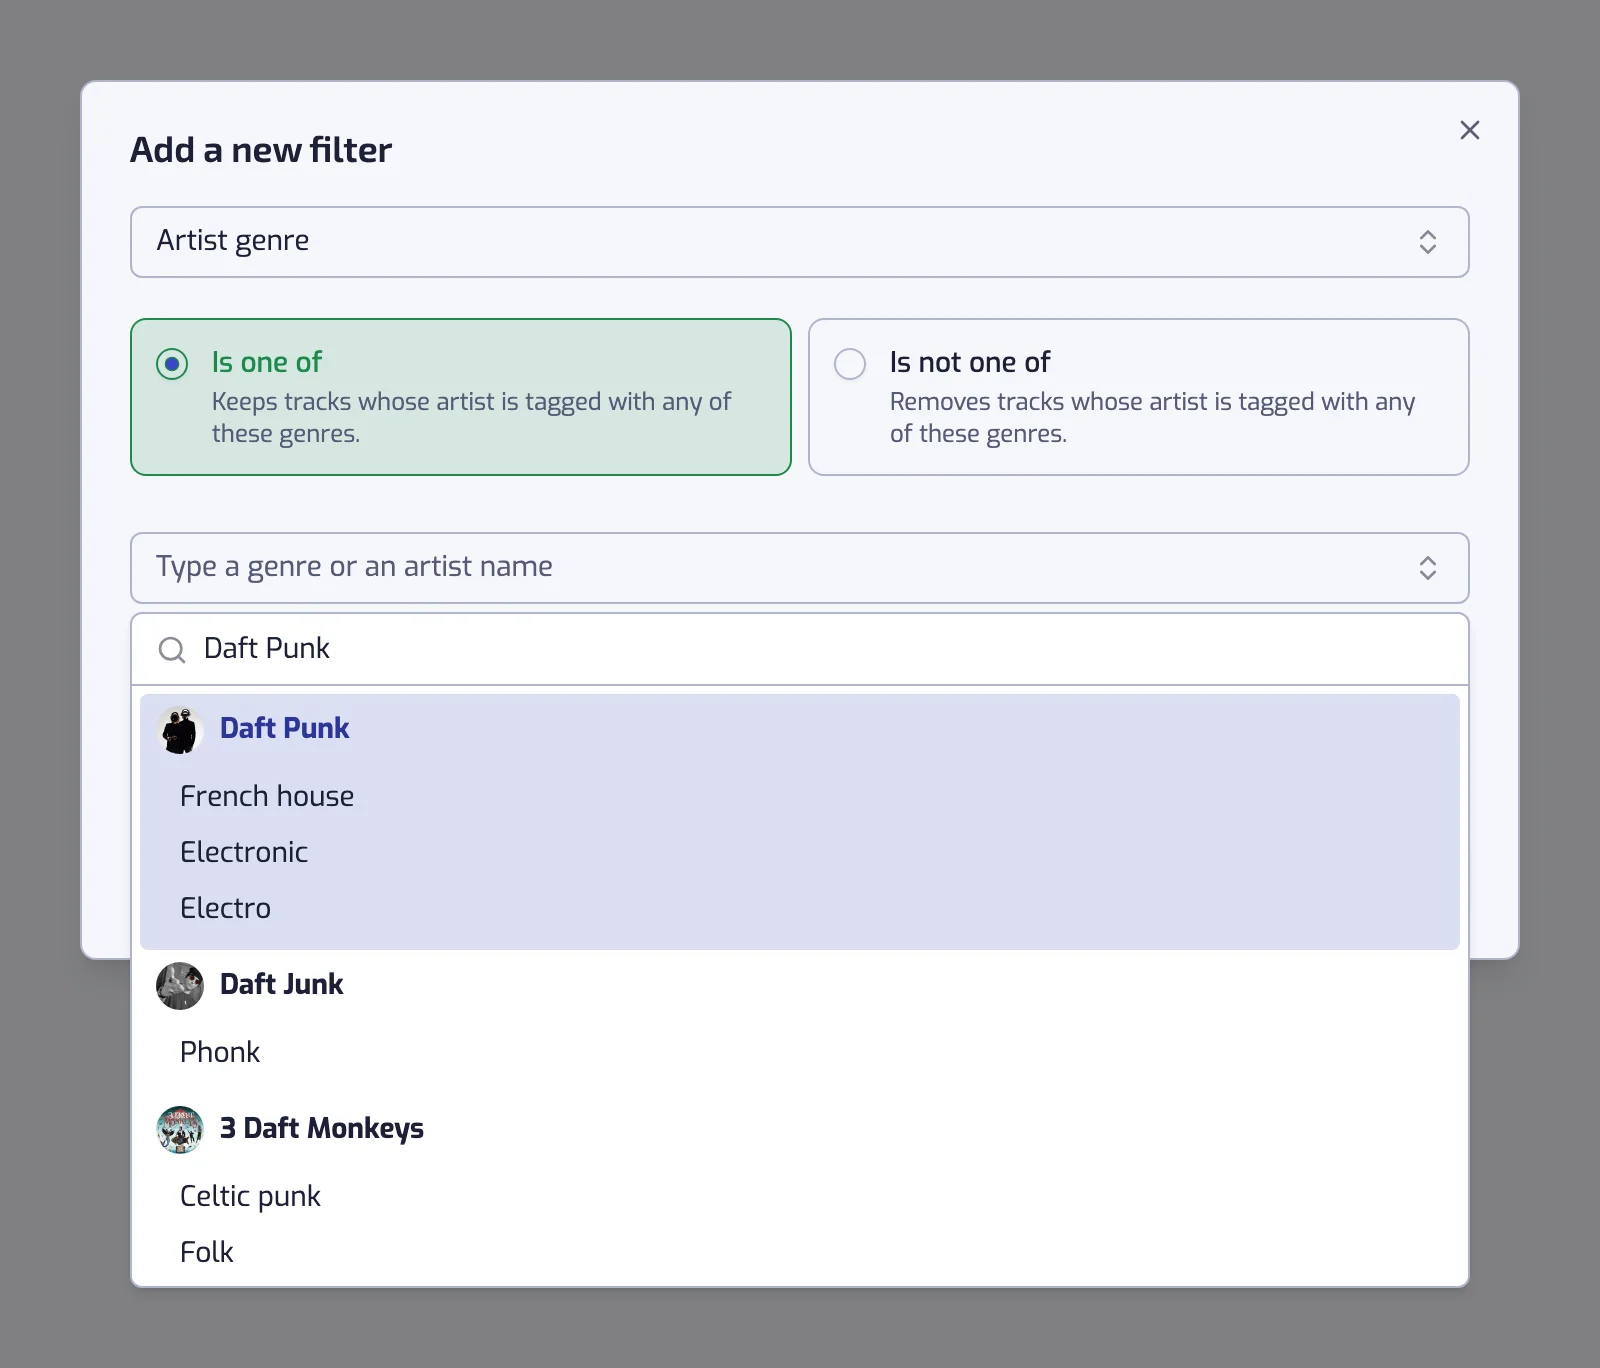Open the Artist genre filter type dropdown

(x=799, y=242)
